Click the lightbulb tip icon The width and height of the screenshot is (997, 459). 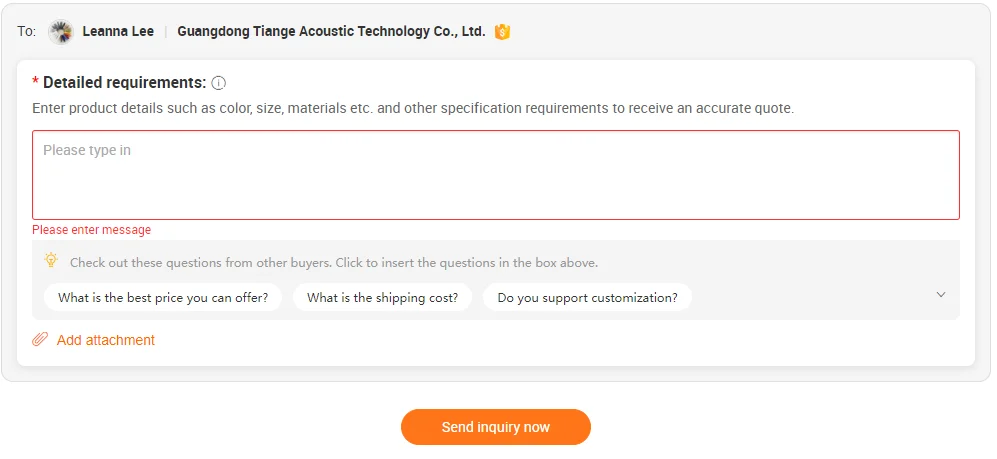pos(51,261)
